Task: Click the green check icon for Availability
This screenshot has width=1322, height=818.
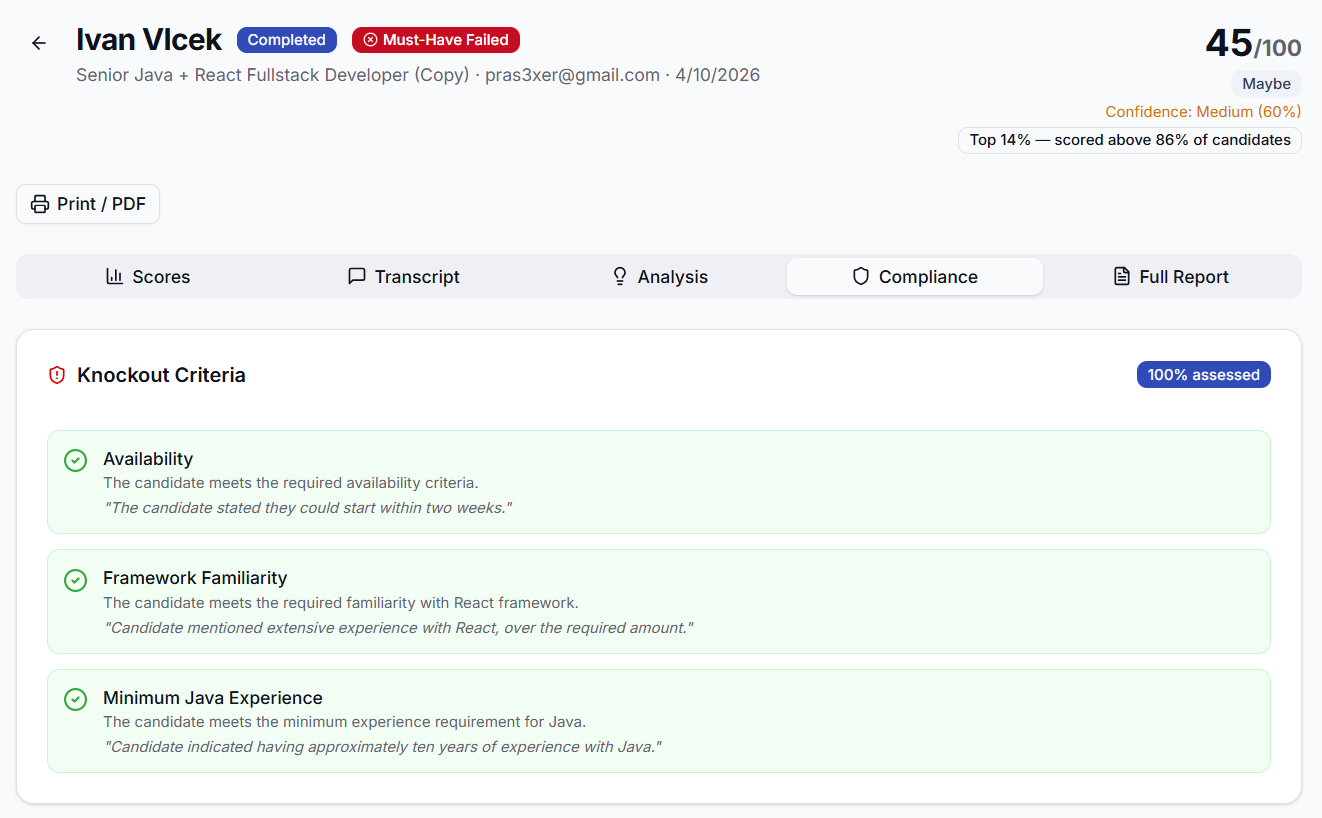Action: [x=75, y=460]
